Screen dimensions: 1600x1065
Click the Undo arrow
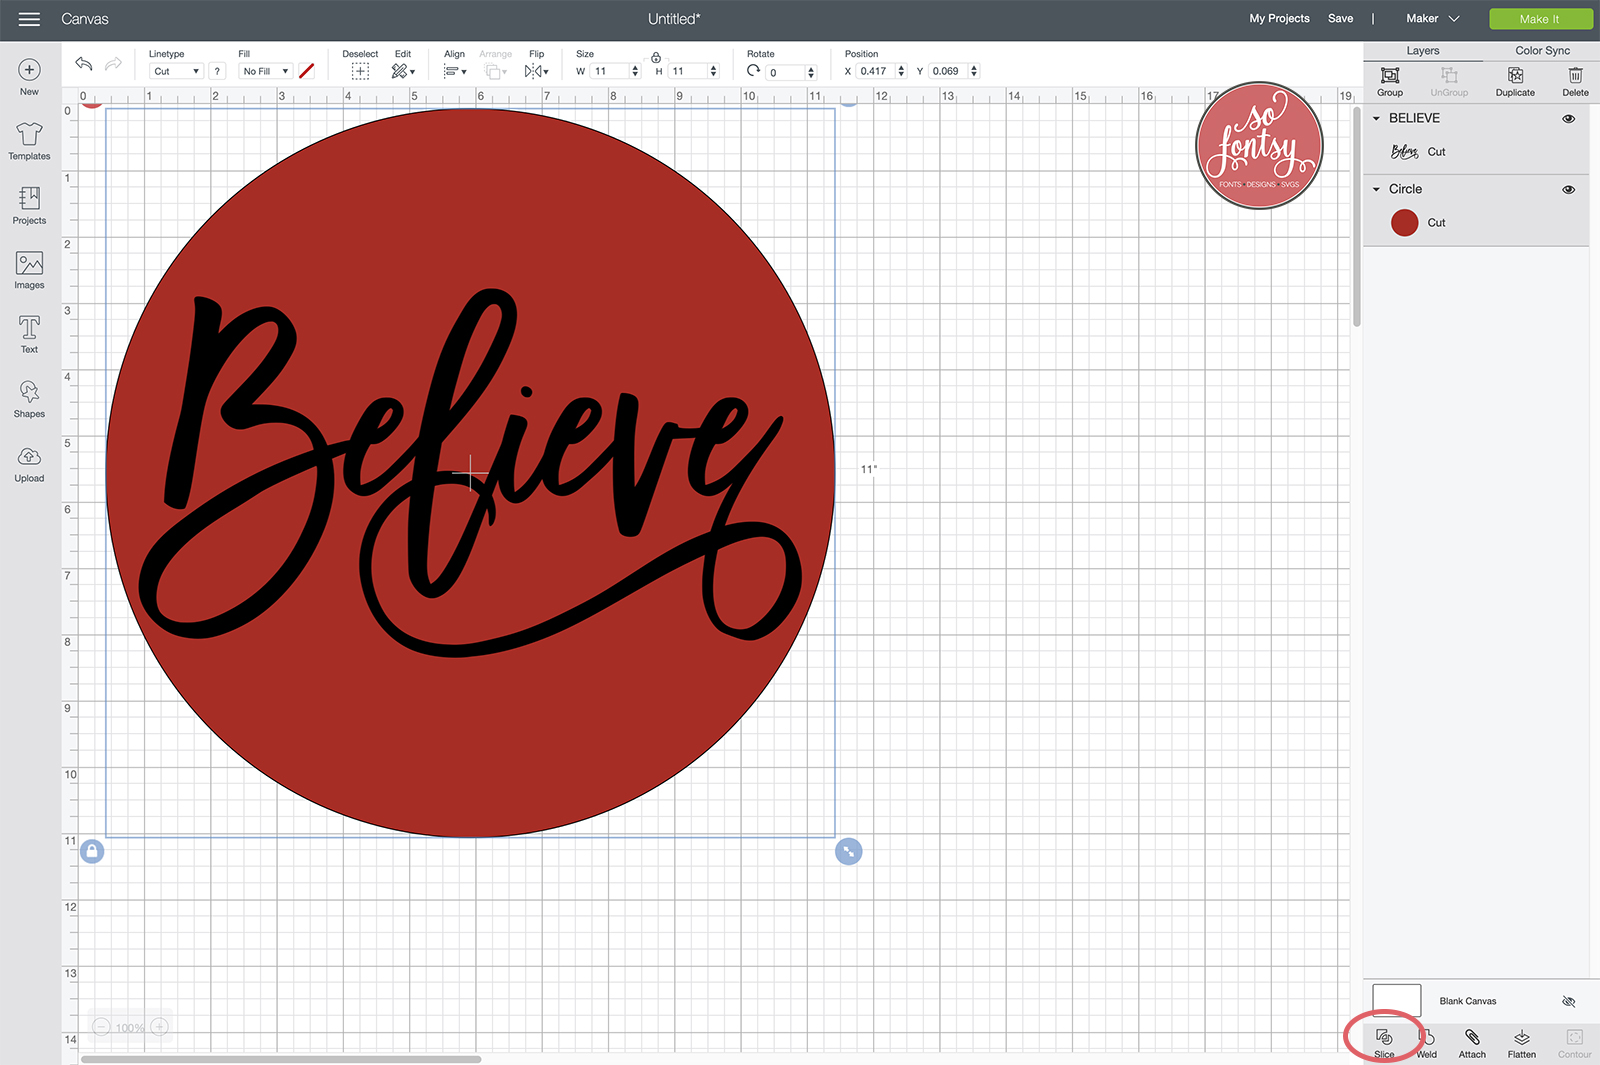84,64
